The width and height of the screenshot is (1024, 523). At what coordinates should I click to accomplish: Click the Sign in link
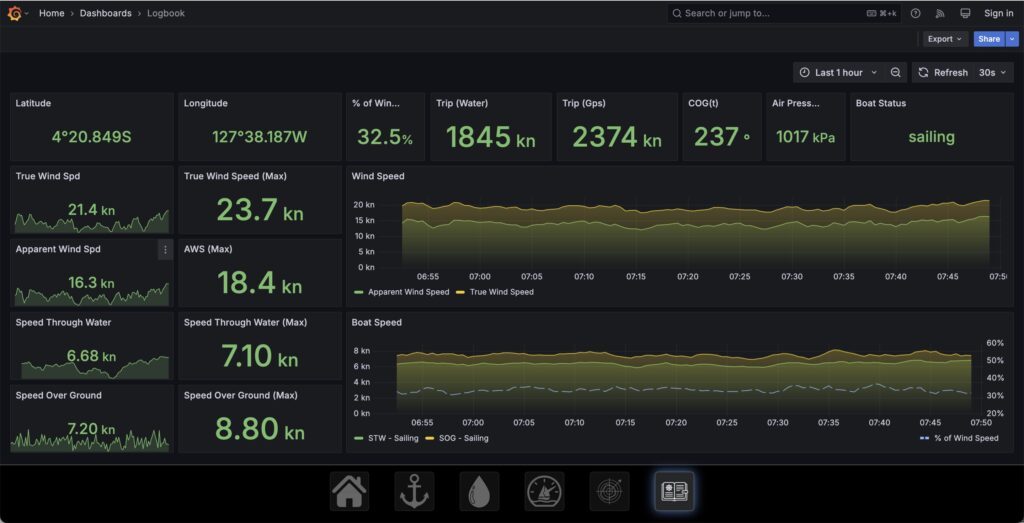(x=998, y=13)
